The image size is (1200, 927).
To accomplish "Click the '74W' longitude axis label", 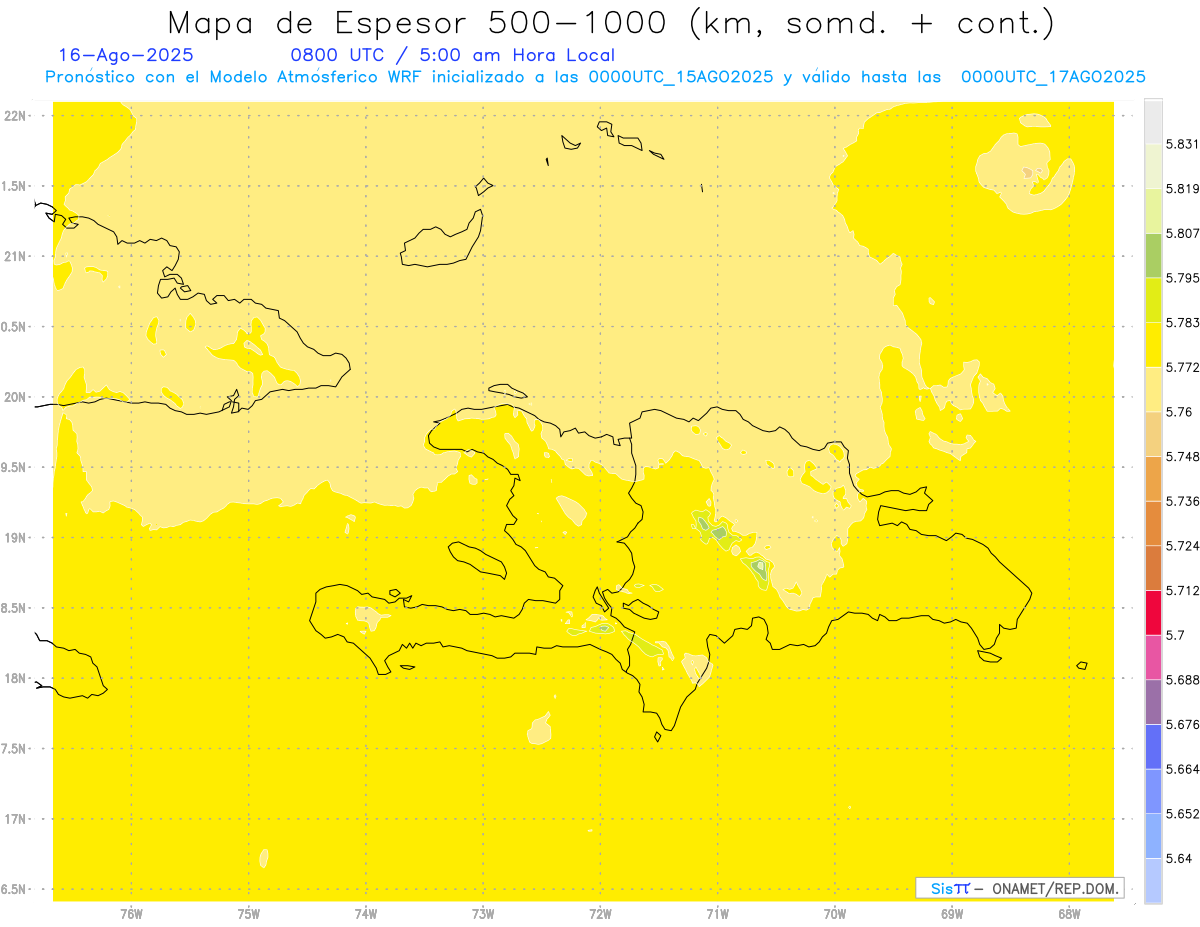I will click(x=366, y=914).
